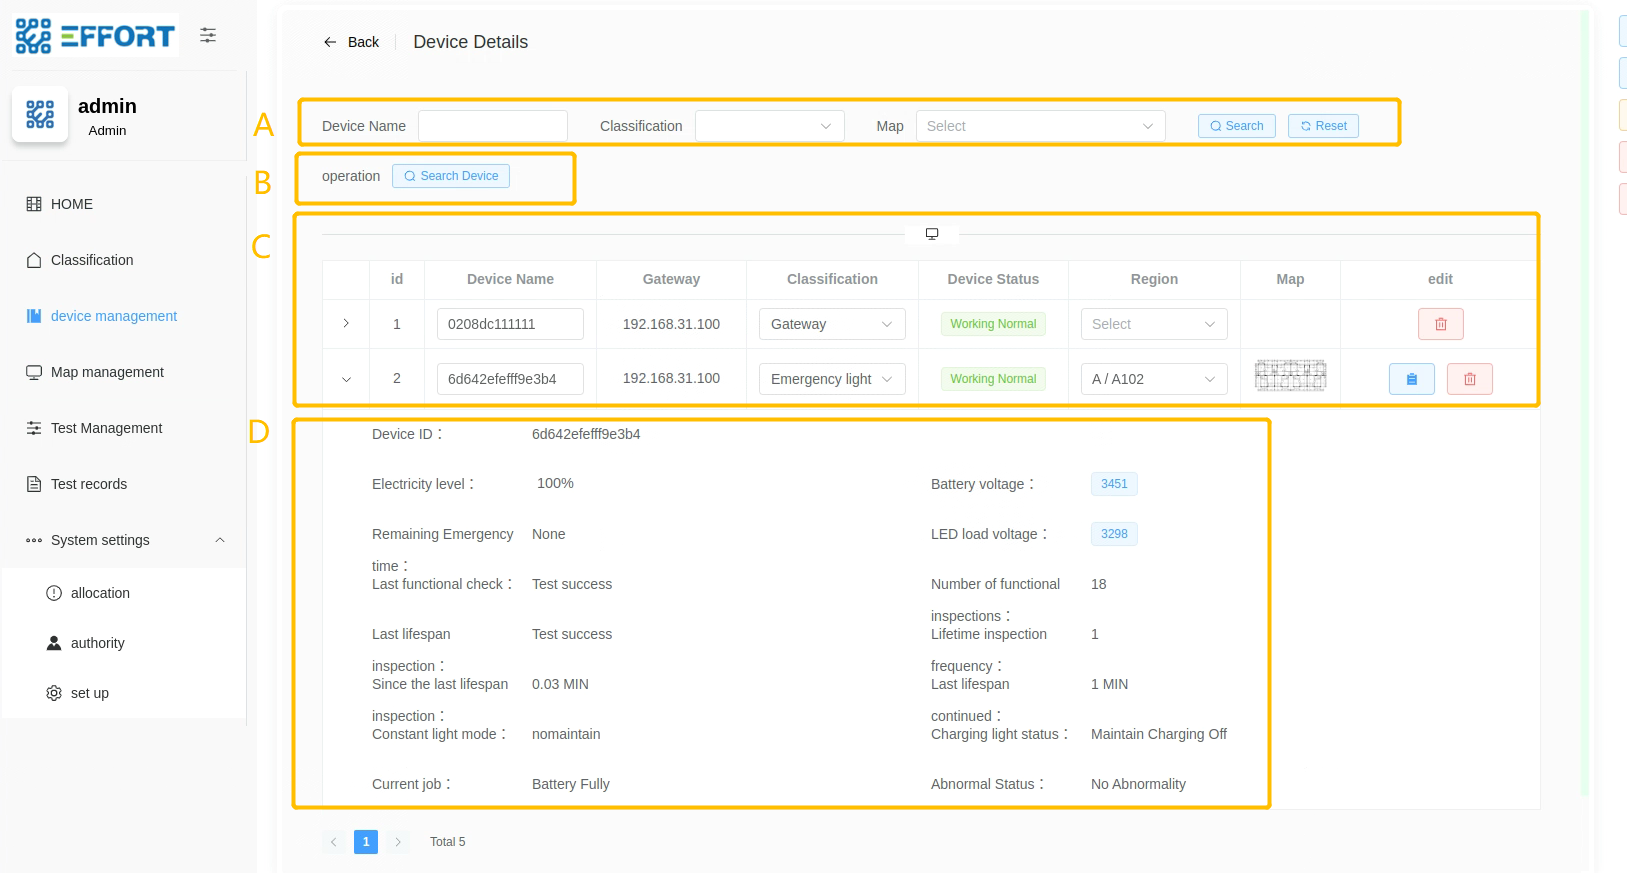The width and height of the screenshot is (1627, 873).
Task: Open the Classification filter dropdown
Action: 769,126
